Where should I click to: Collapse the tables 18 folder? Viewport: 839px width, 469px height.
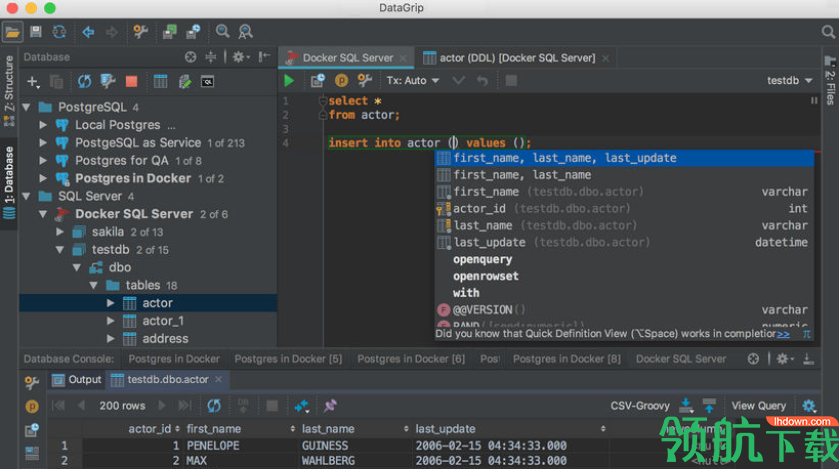(94, 285)
